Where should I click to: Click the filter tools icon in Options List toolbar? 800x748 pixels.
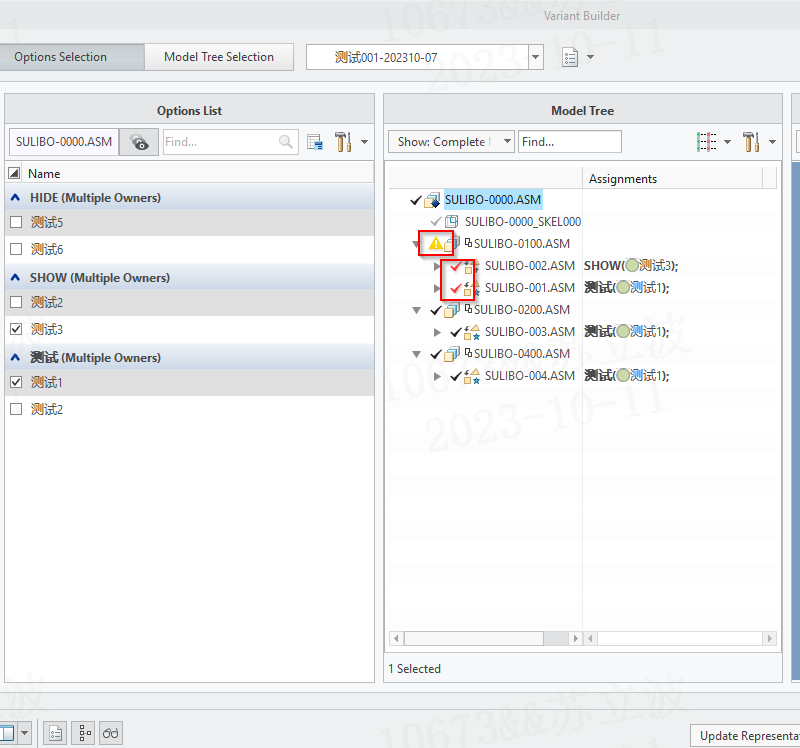click(341, 142)
